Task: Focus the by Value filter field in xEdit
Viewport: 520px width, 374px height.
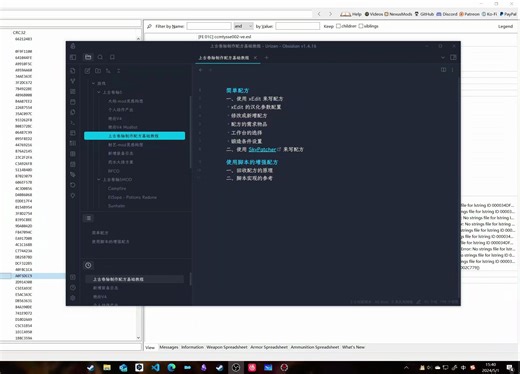Action: [298, 26]
